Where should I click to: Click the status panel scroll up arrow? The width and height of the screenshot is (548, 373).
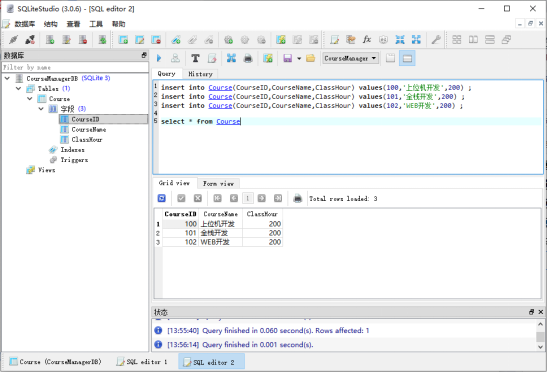click(540, 325)
